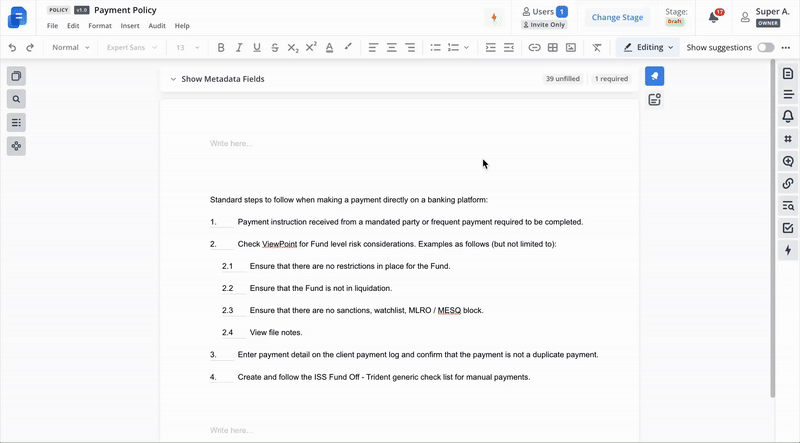Insert an image
This screenshot has height=443, width=800.
click(571, 47)
